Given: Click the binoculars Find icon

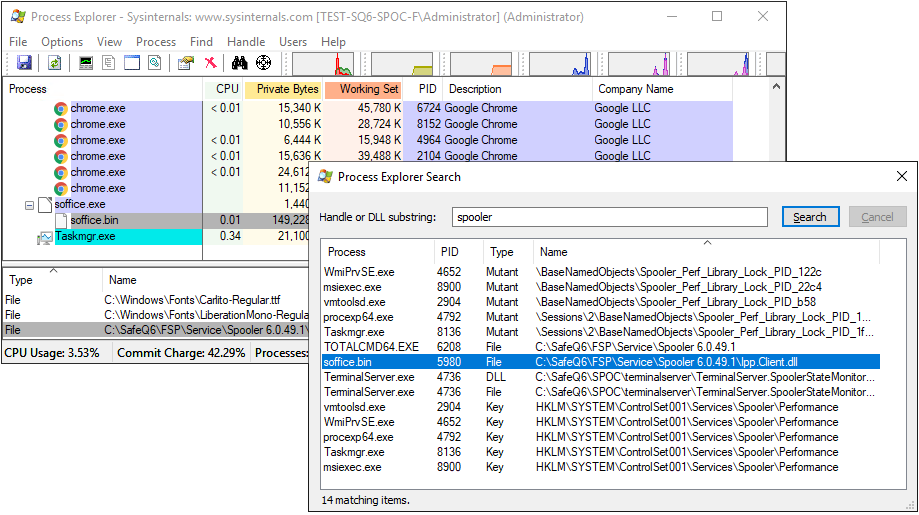Looking at the screenshot, I should pyautogui.click(x=240, y=63).
